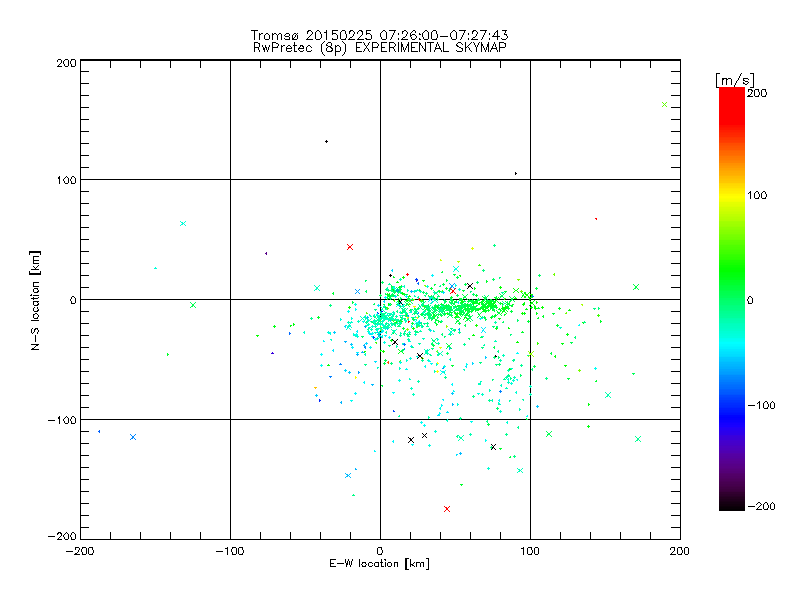
Task: Click the title line 'Tromsø 20150225 07:26:00-07:27:43'
Action: [379, 35]
